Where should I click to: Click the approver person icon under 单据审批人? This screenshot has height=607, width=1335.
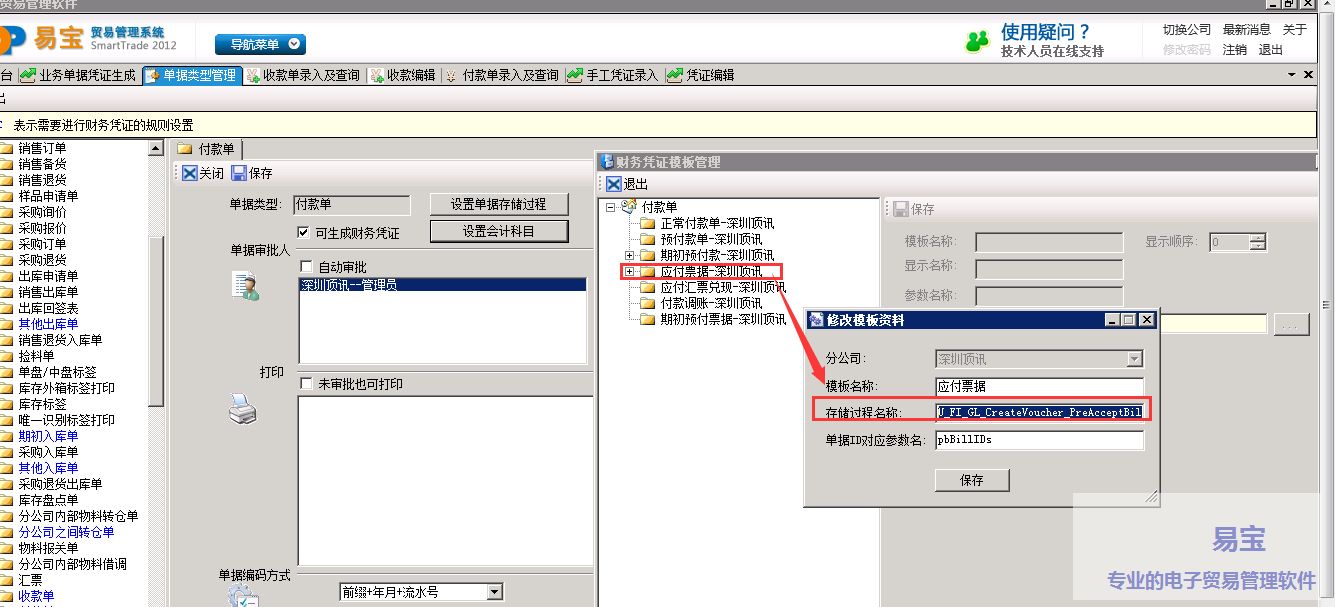coord(245,286)
